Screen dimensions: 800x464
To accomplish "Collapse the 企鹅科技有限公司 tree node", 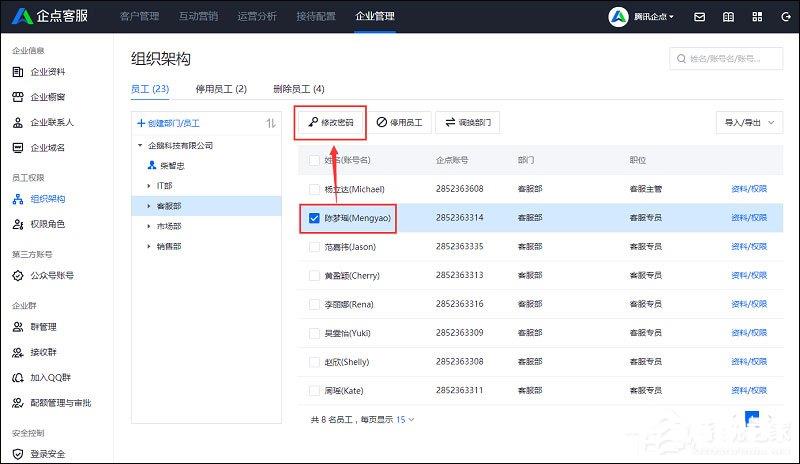I will (x=140, y=145).
